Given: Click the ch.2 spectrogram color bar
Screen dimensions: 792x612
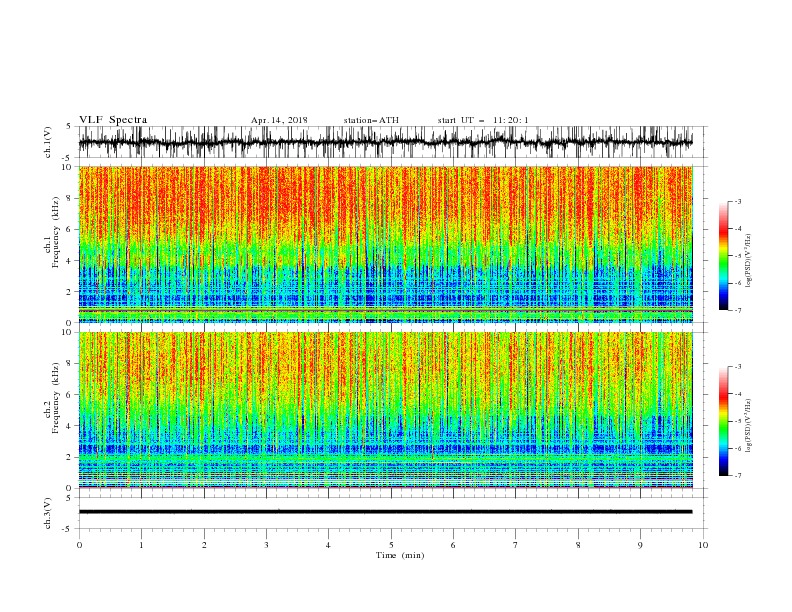Looking at the screenshot, I should click(x=724, y=421).
